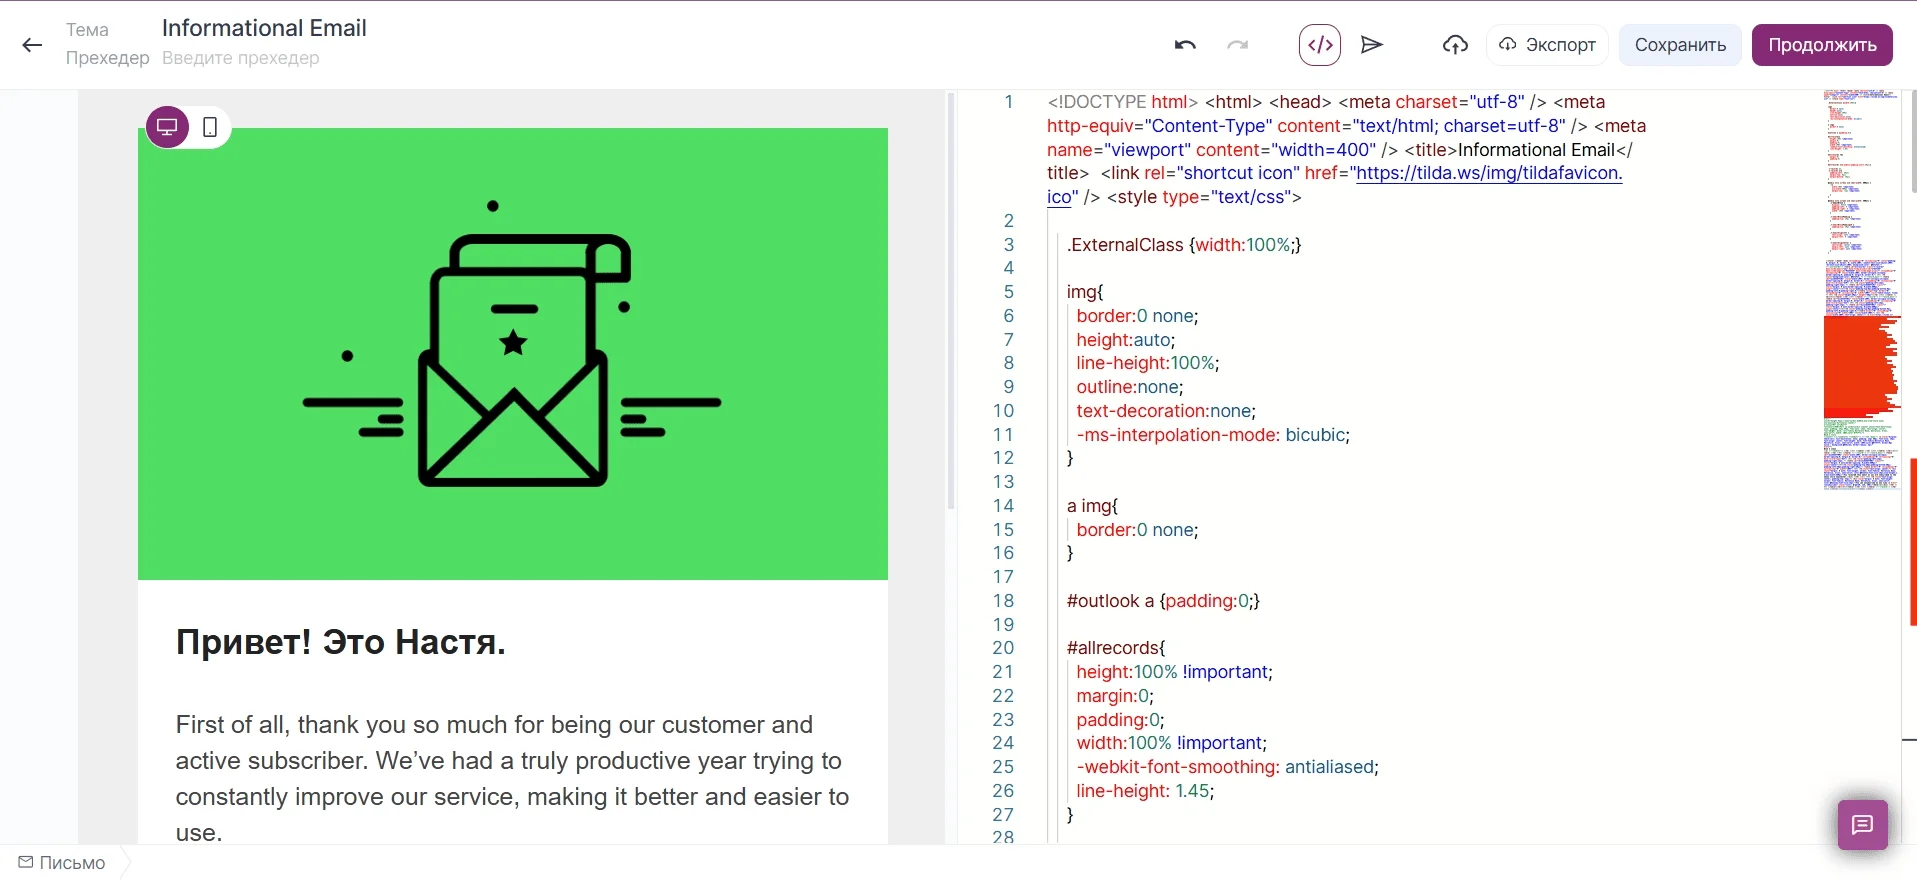This screenshot has height=880, width=1917.
Task: Switch to mobile preview mode
Action: tap(210, 127)
